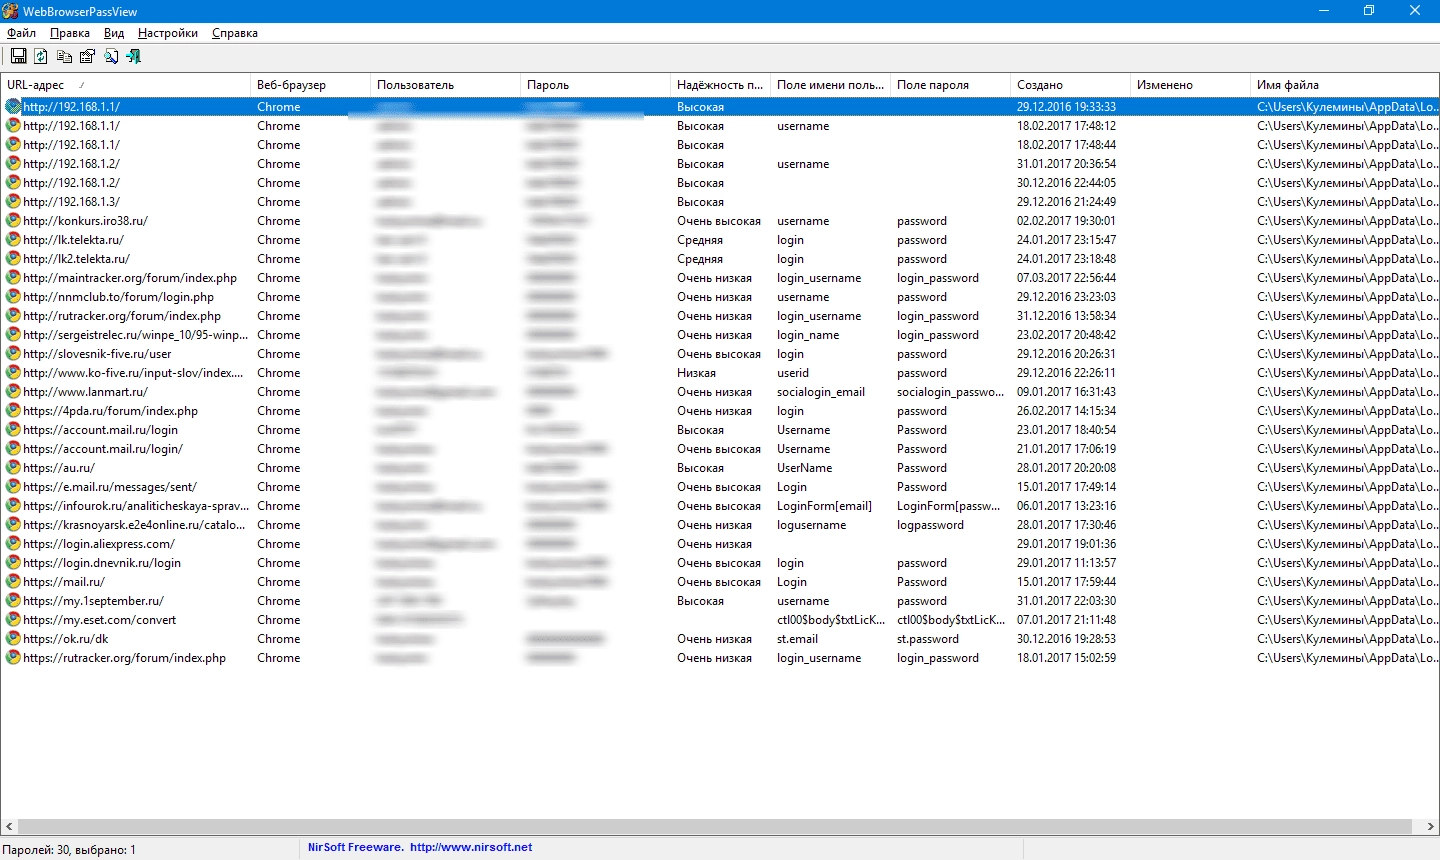Click the Save selected items toolbar icon
This screenshot has height=860, width=1440.
[18, 57]
